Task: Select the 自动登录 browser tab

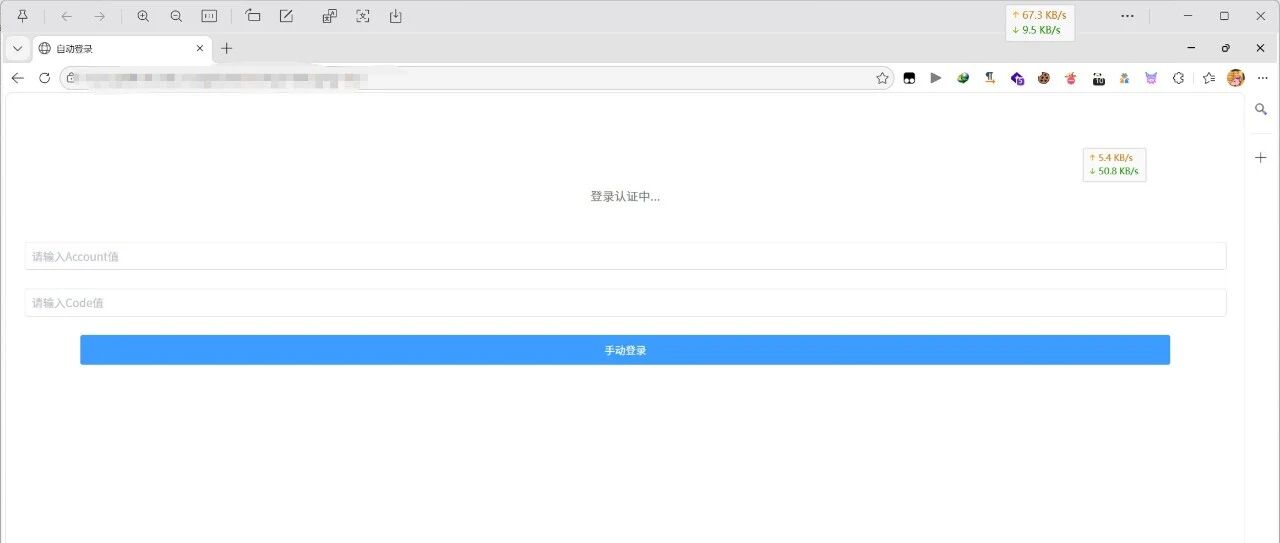Action: [x=121, y=48]
